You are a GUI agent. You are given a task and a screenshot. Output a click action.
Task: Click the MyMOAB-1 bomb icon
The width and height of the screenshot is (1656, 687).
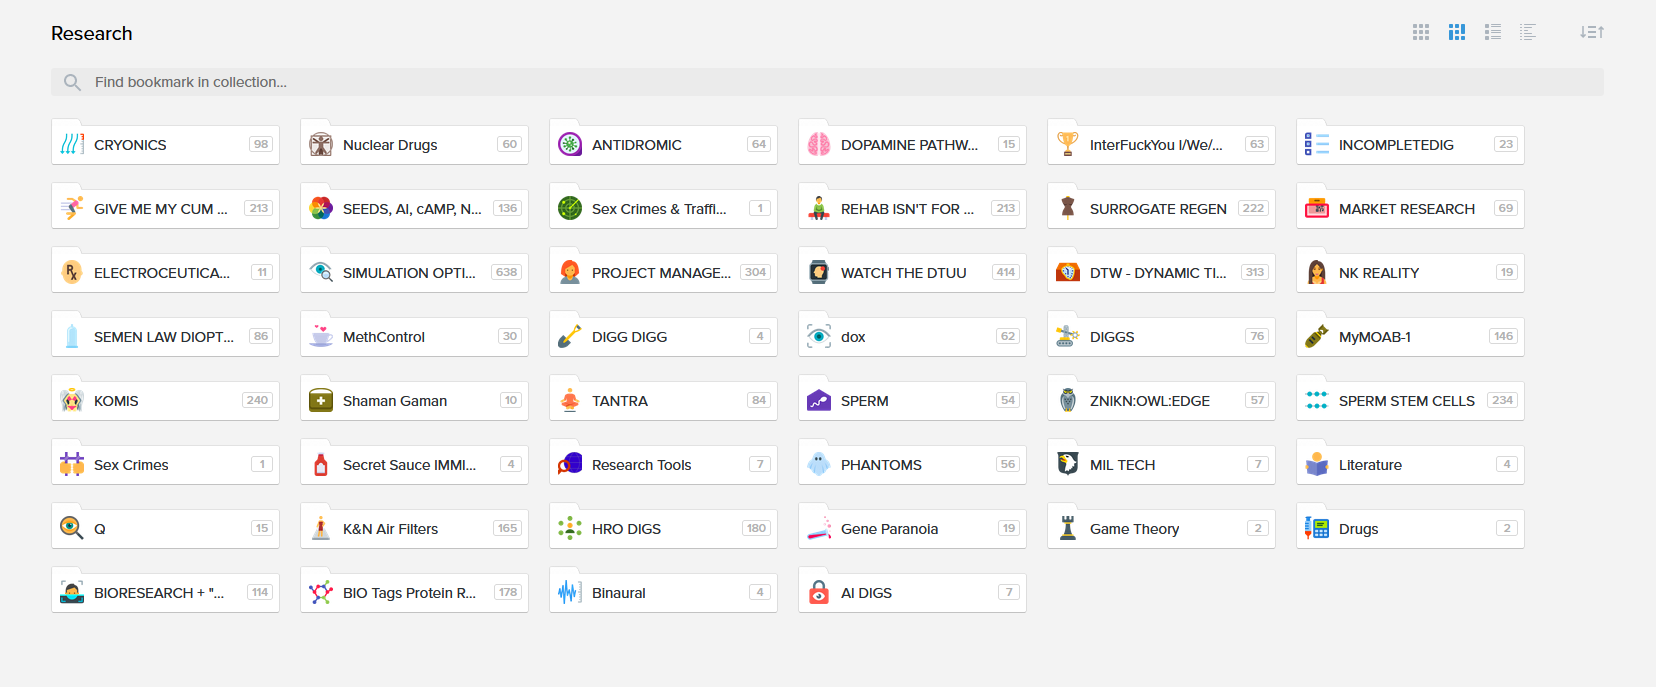coord(1317,337)
